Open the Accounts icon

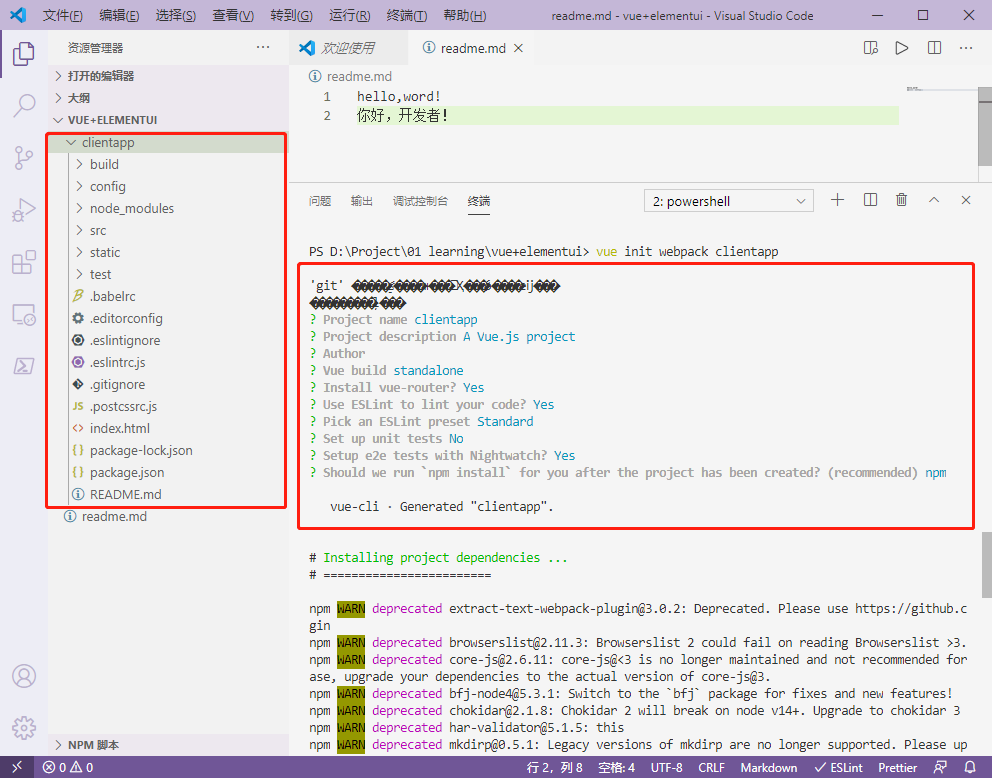click(x=23, y=676)
